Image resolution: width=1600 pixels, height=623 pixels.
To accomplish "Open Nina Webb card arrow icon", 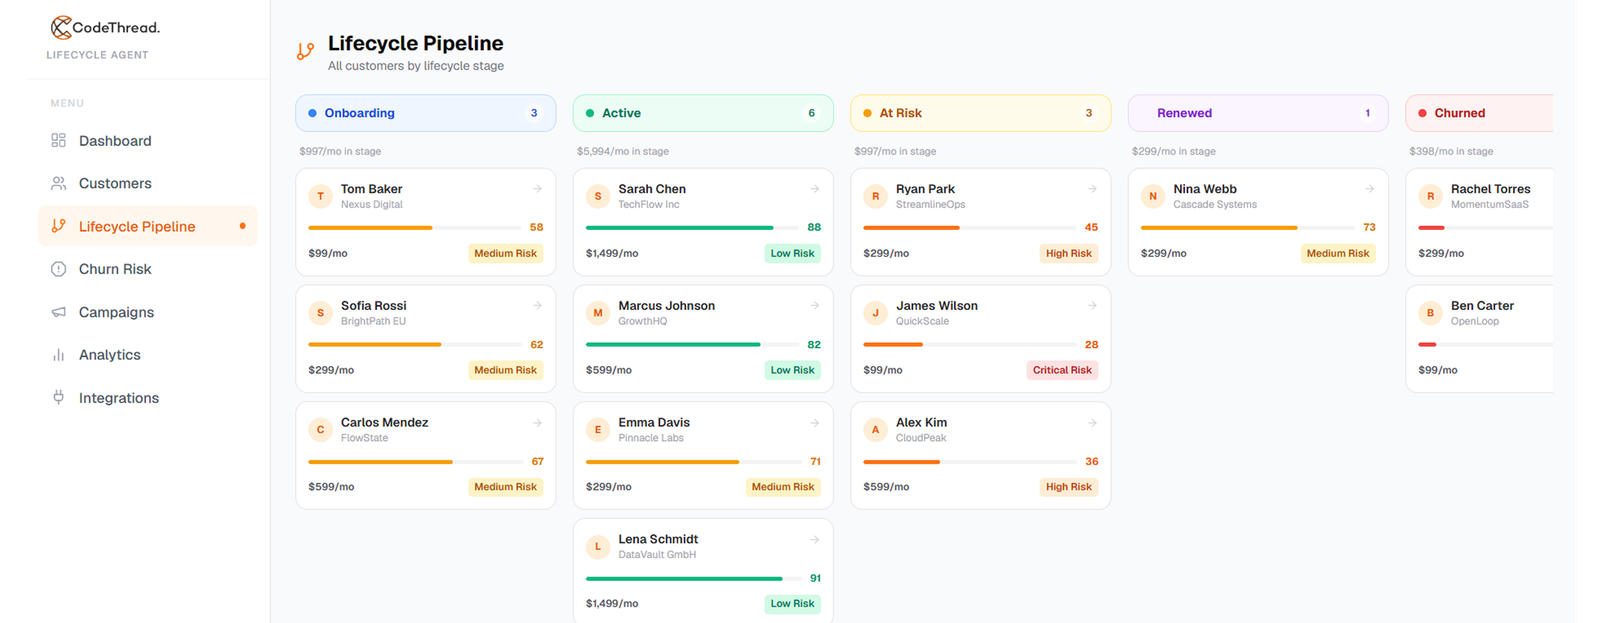I will coord(1370,189).
